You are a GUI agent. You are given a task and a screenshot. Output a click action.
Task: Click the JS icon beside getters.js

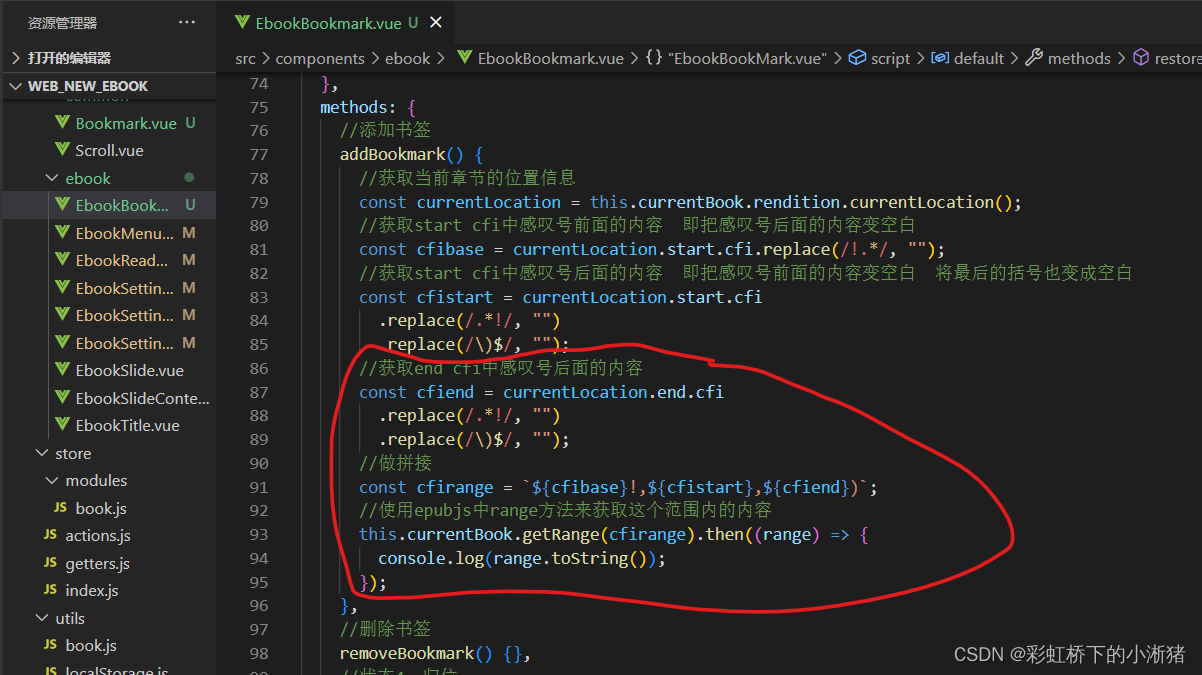point(50,563)
